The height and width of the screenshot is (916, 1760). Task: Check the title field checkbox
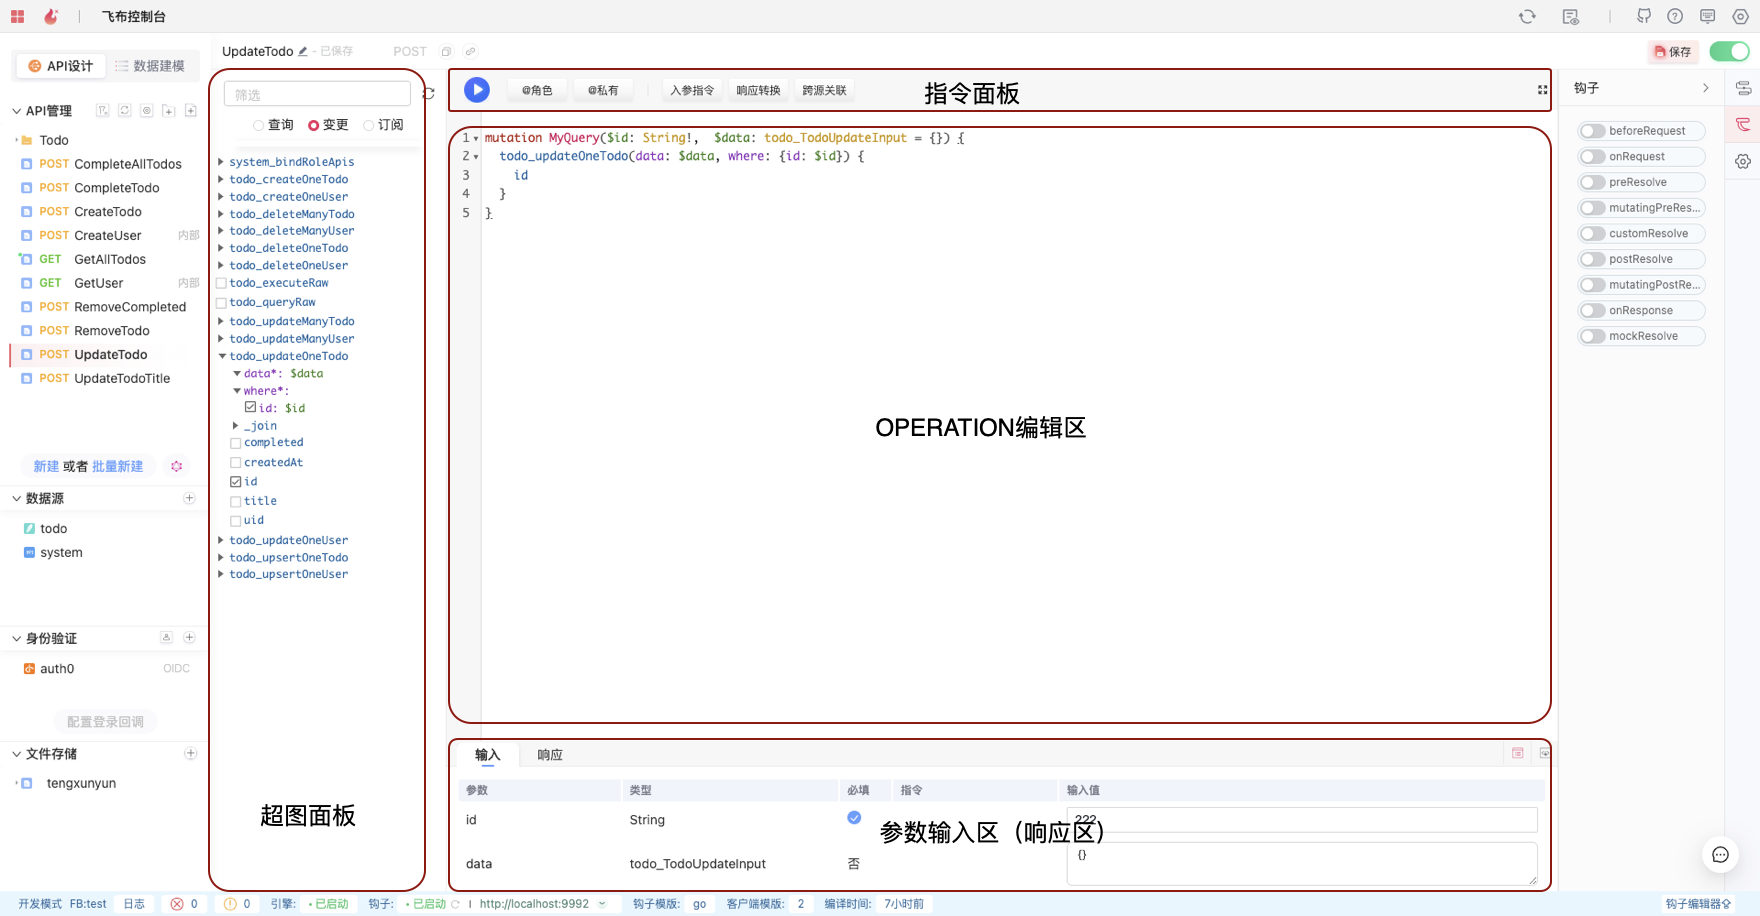click(x=236, y=501)
